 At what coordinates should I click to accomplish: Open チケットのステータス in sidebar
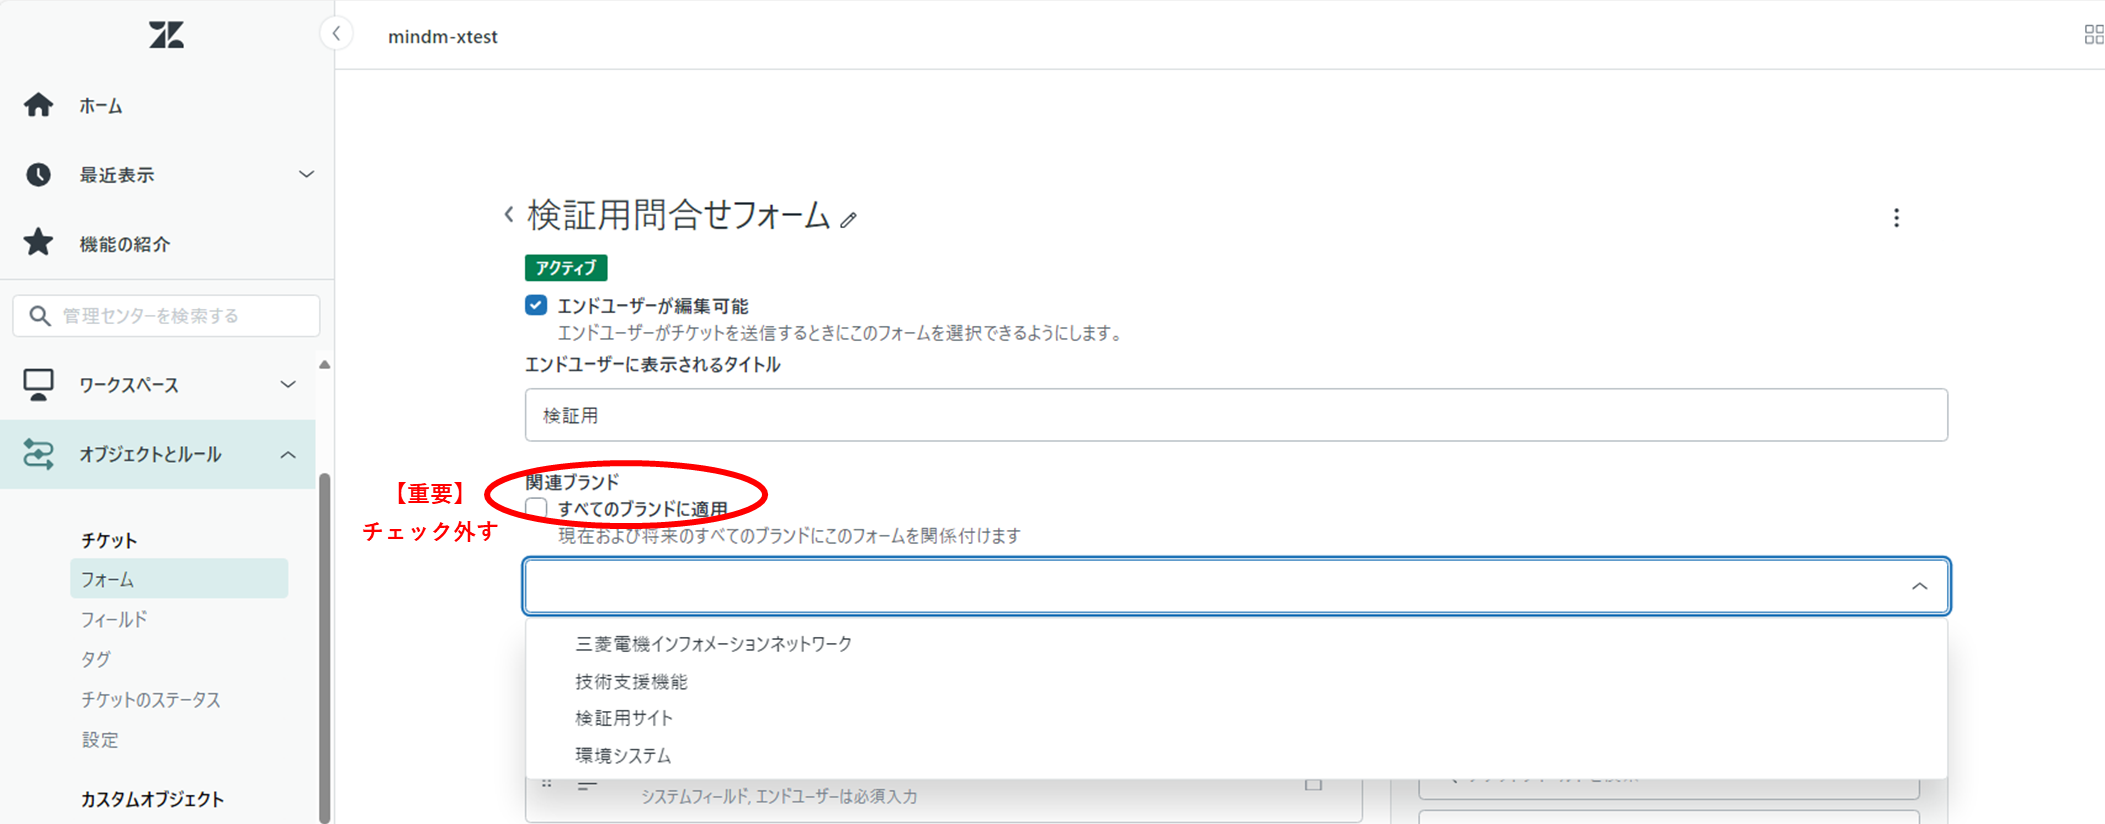[150, 700]
